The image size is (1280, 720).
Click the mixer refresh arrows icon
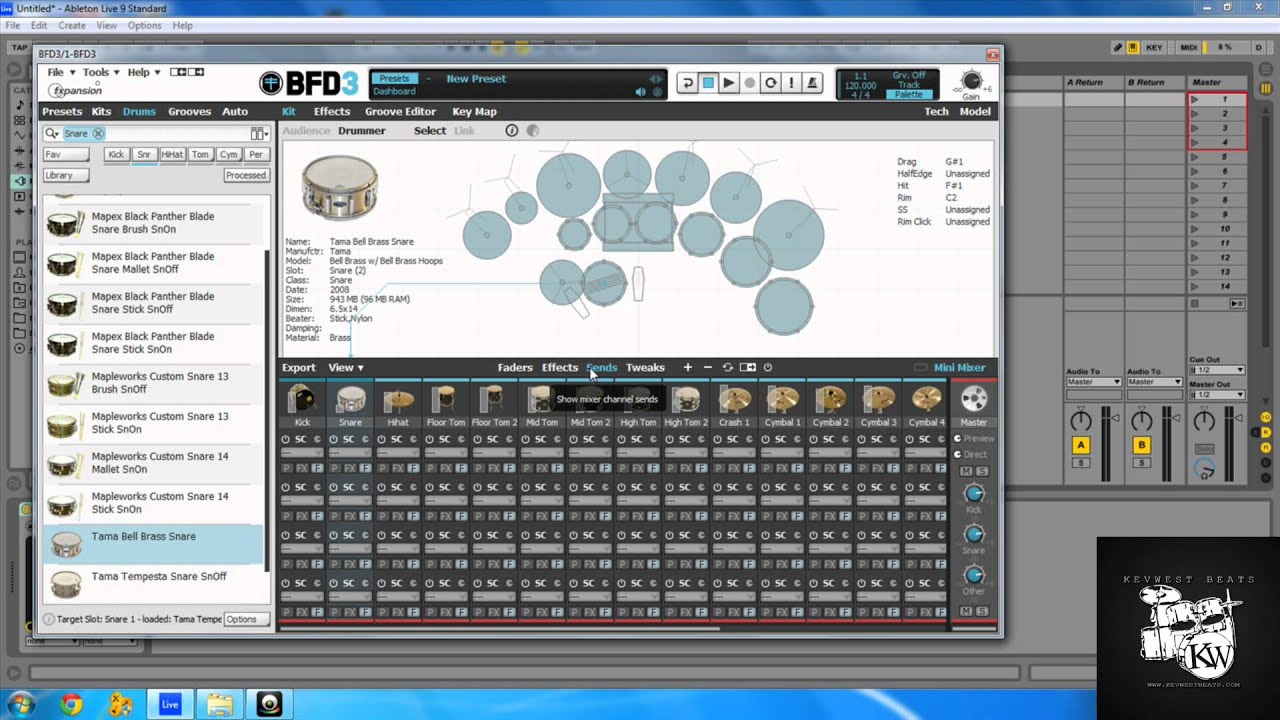[x=727, y=368]
